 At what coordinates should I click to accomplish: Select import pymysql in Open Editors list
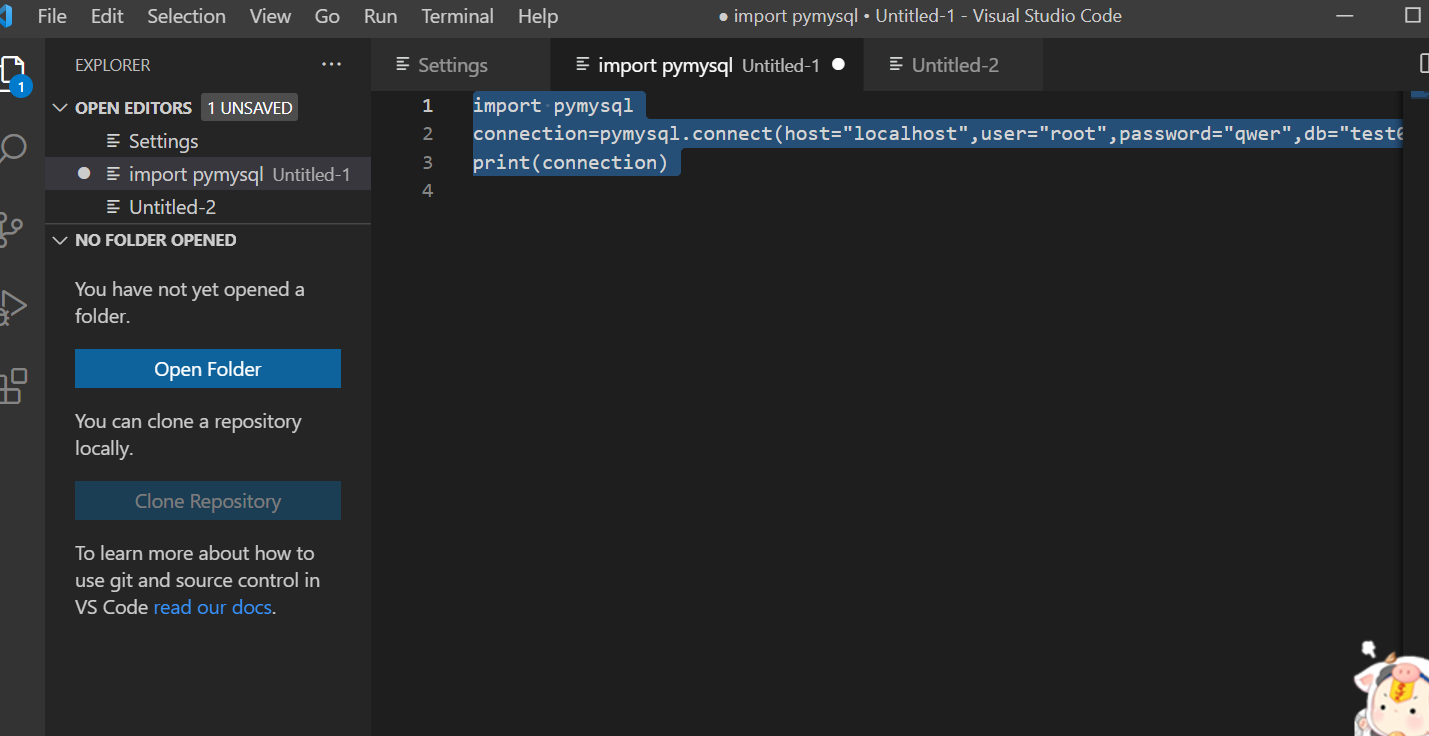(208, 174)
